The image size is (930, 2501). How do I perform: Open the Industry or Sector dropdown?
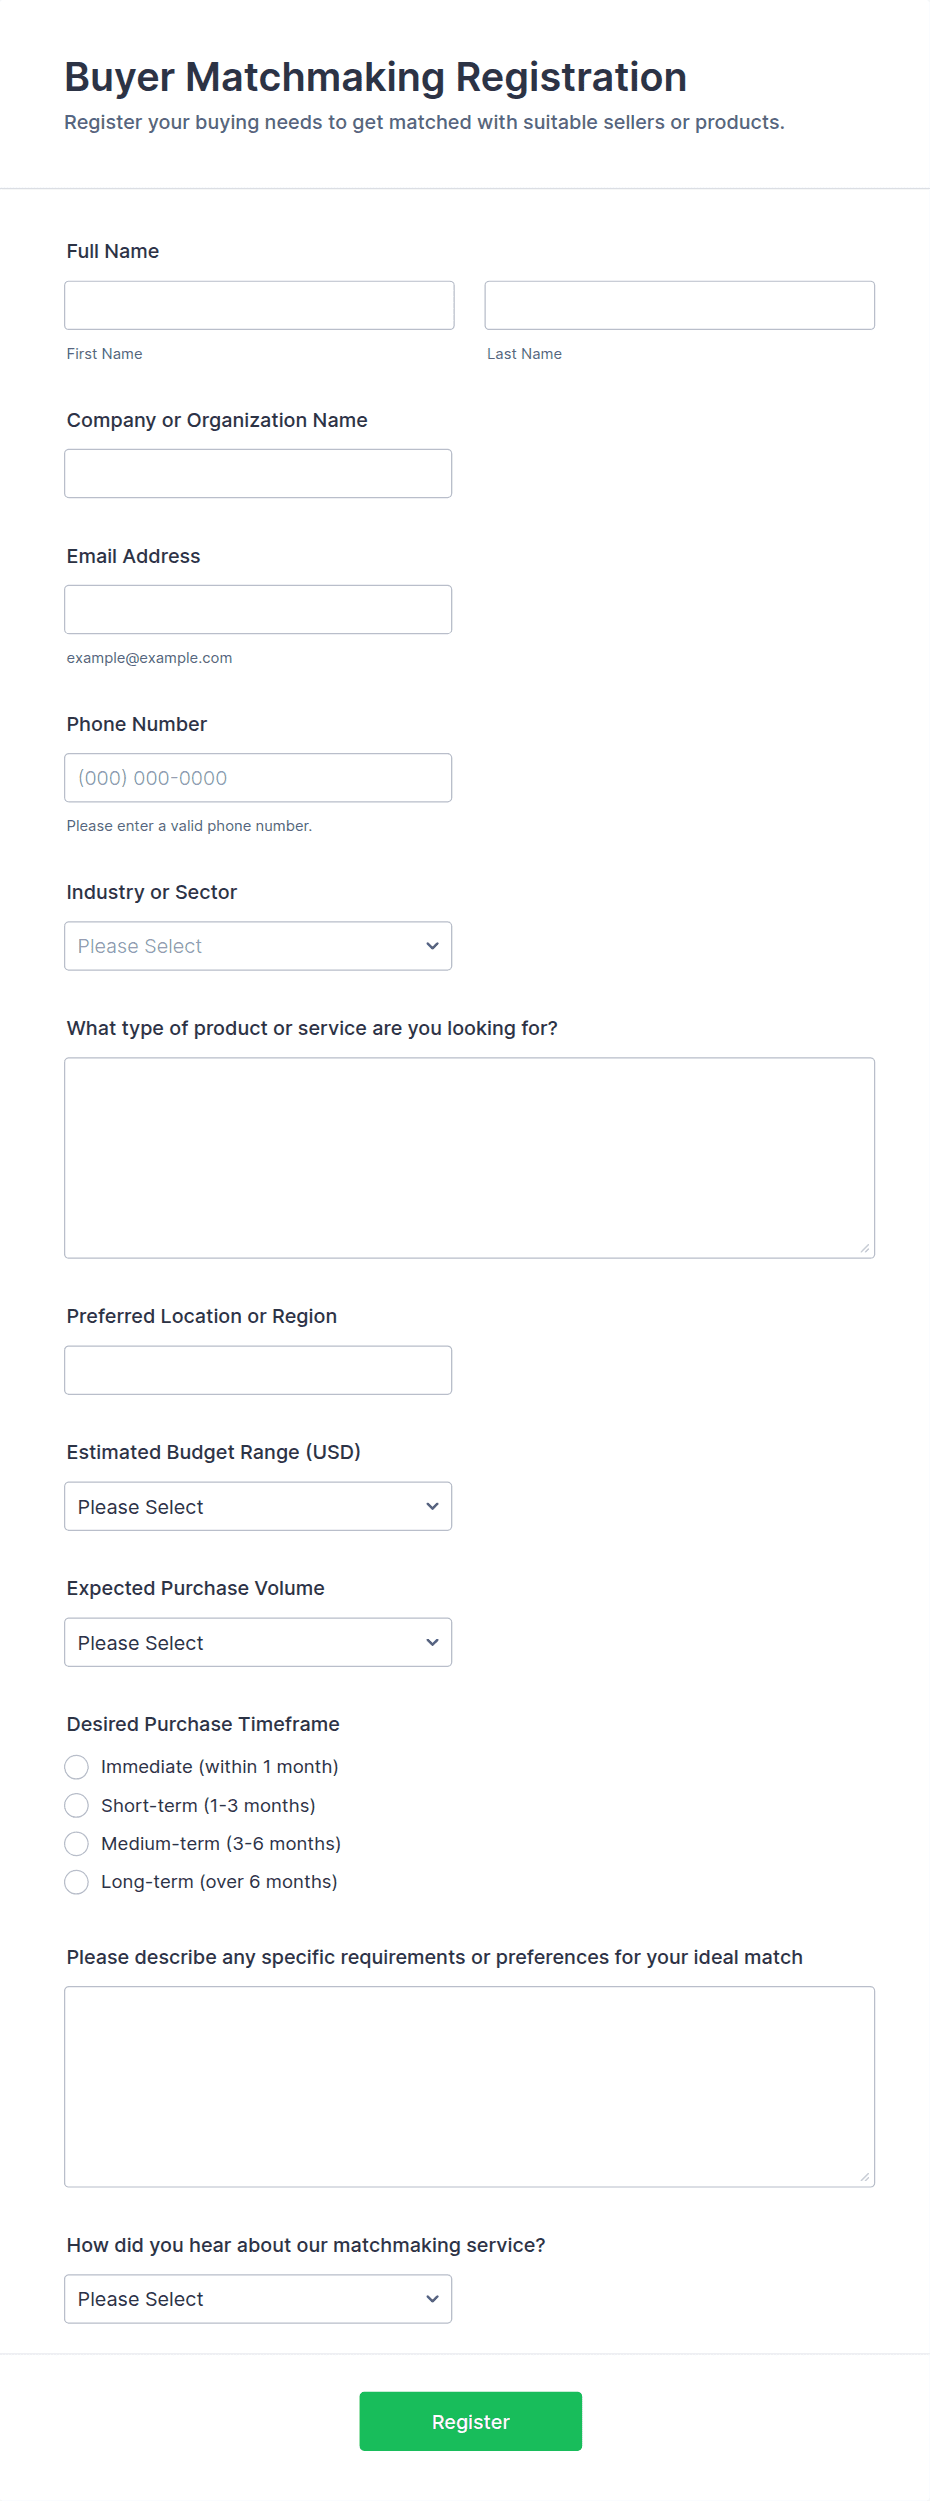[258, 945]
